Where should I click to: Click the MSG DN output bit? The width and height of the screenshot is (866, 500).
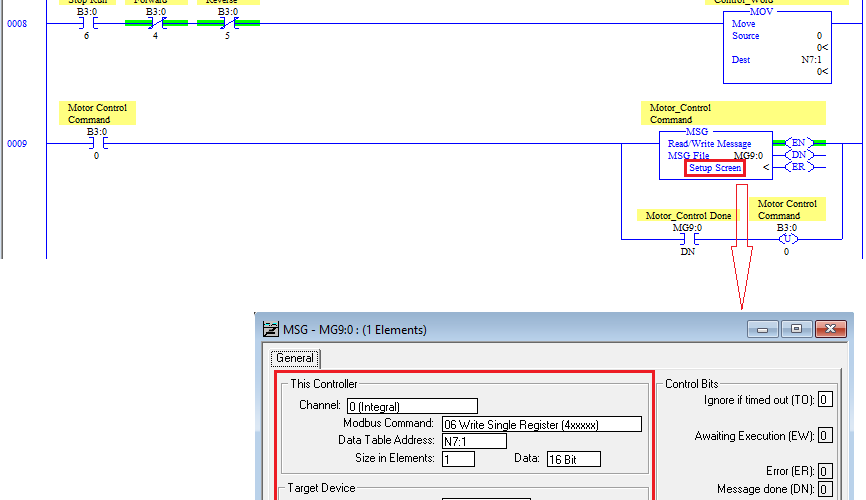pos(799,155)
